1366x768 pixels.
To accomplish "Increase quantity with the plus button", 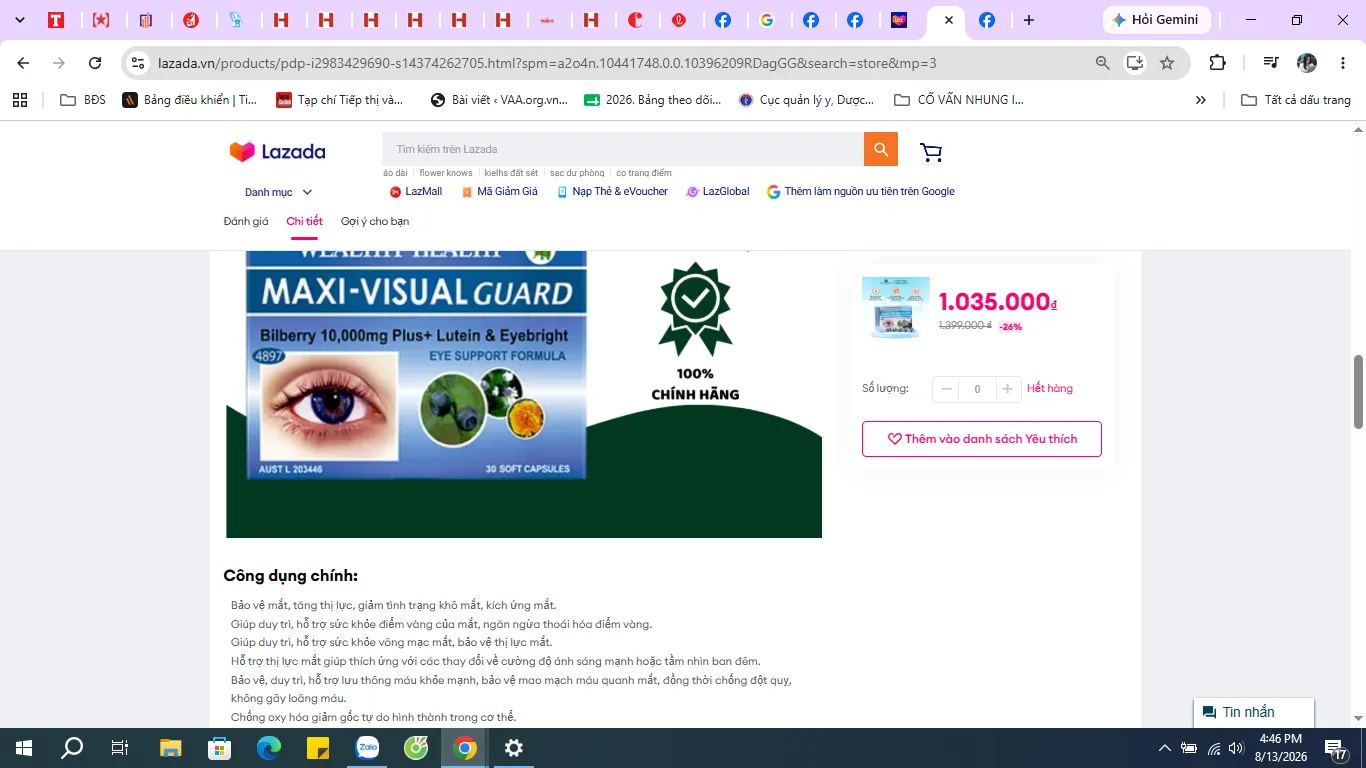I will click(x=1008, y=389).
